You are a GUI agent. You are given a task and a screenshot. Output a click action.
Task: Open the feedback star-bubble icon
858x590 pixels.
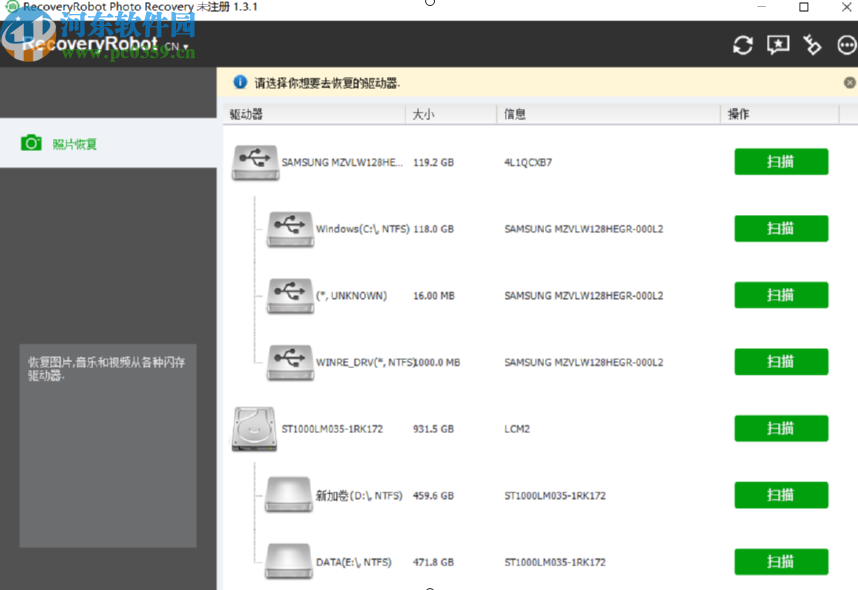778,45
